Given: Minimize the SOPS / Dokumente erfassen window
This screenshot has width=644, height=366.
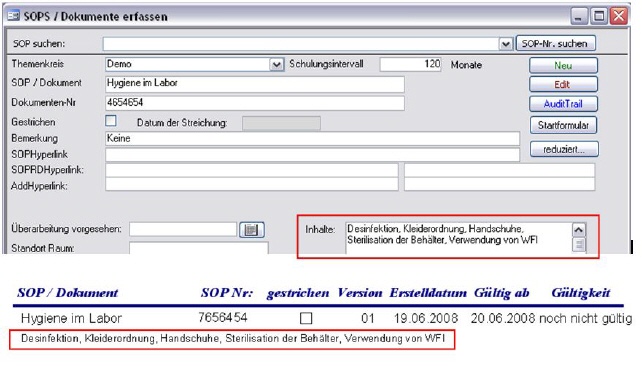Looking at the screenshot, I should pyautogui.click(x=579, y=16).
